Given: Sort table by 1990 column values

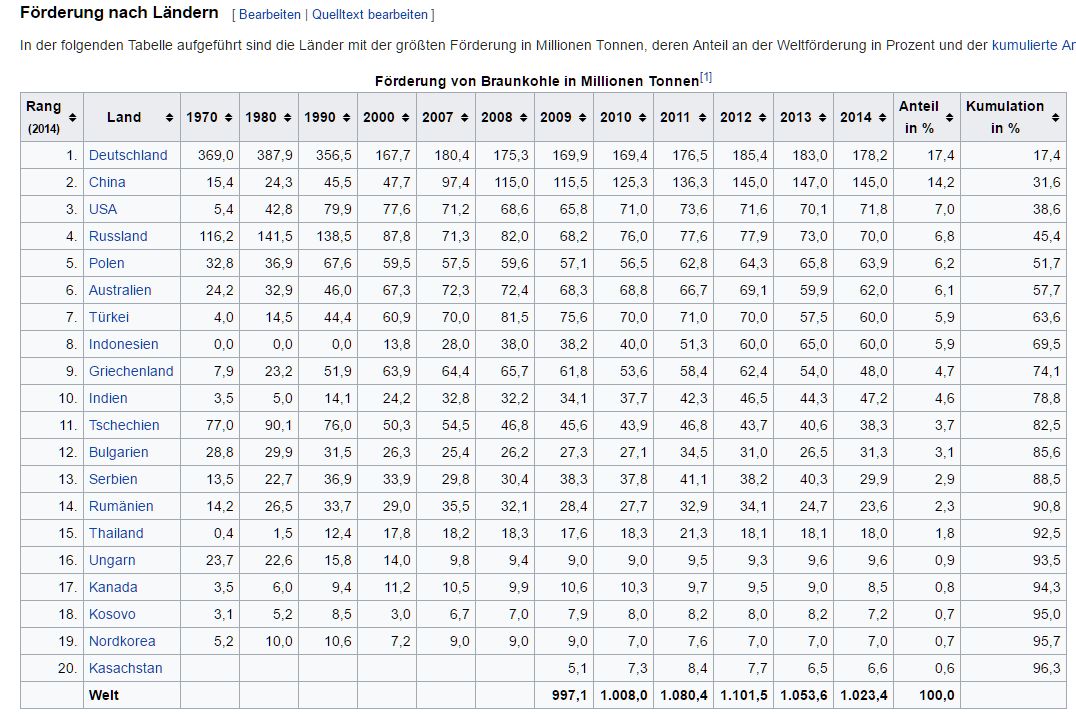Looking at the screenshot, I should tap(348, 118).
